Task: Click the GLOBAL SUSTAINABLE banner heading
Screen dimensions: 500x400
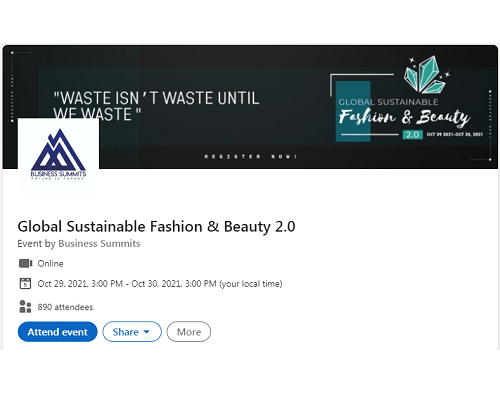Action: [388, 102]
